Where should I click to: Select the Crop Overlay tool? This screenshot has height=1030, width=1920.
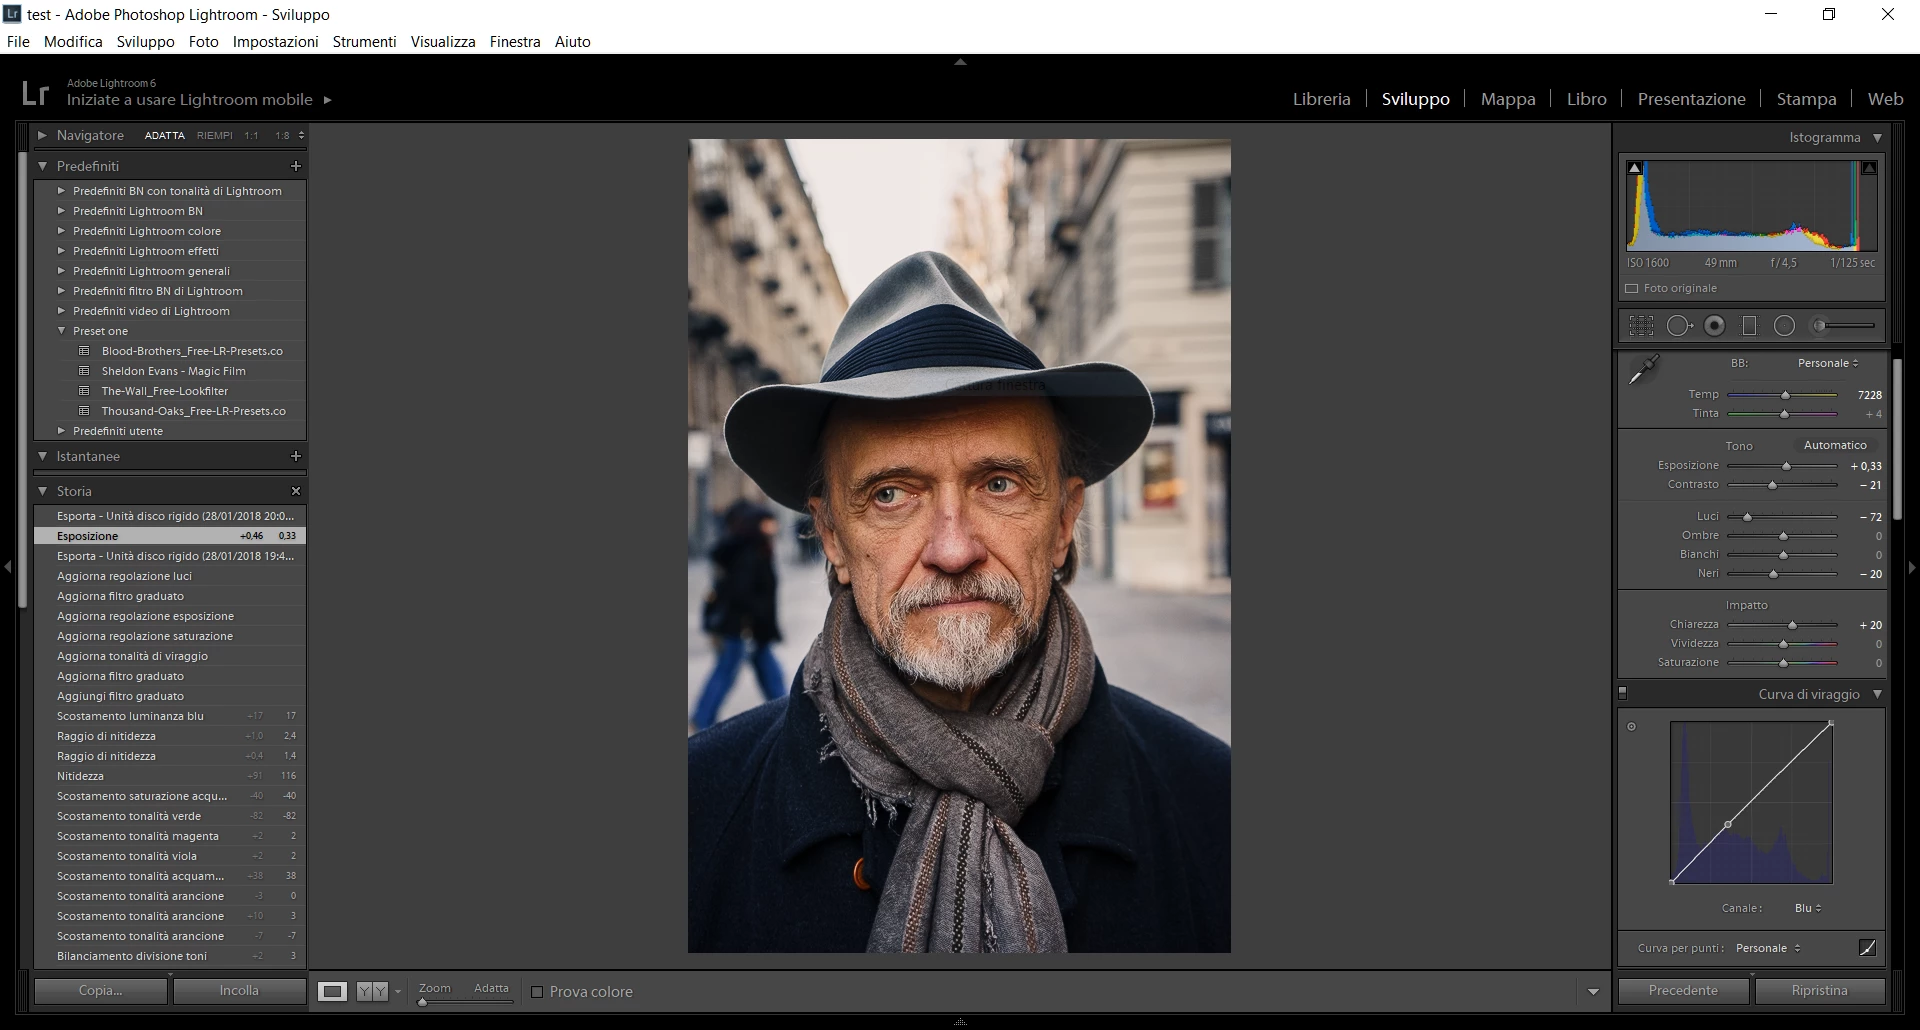(1641, 325)
